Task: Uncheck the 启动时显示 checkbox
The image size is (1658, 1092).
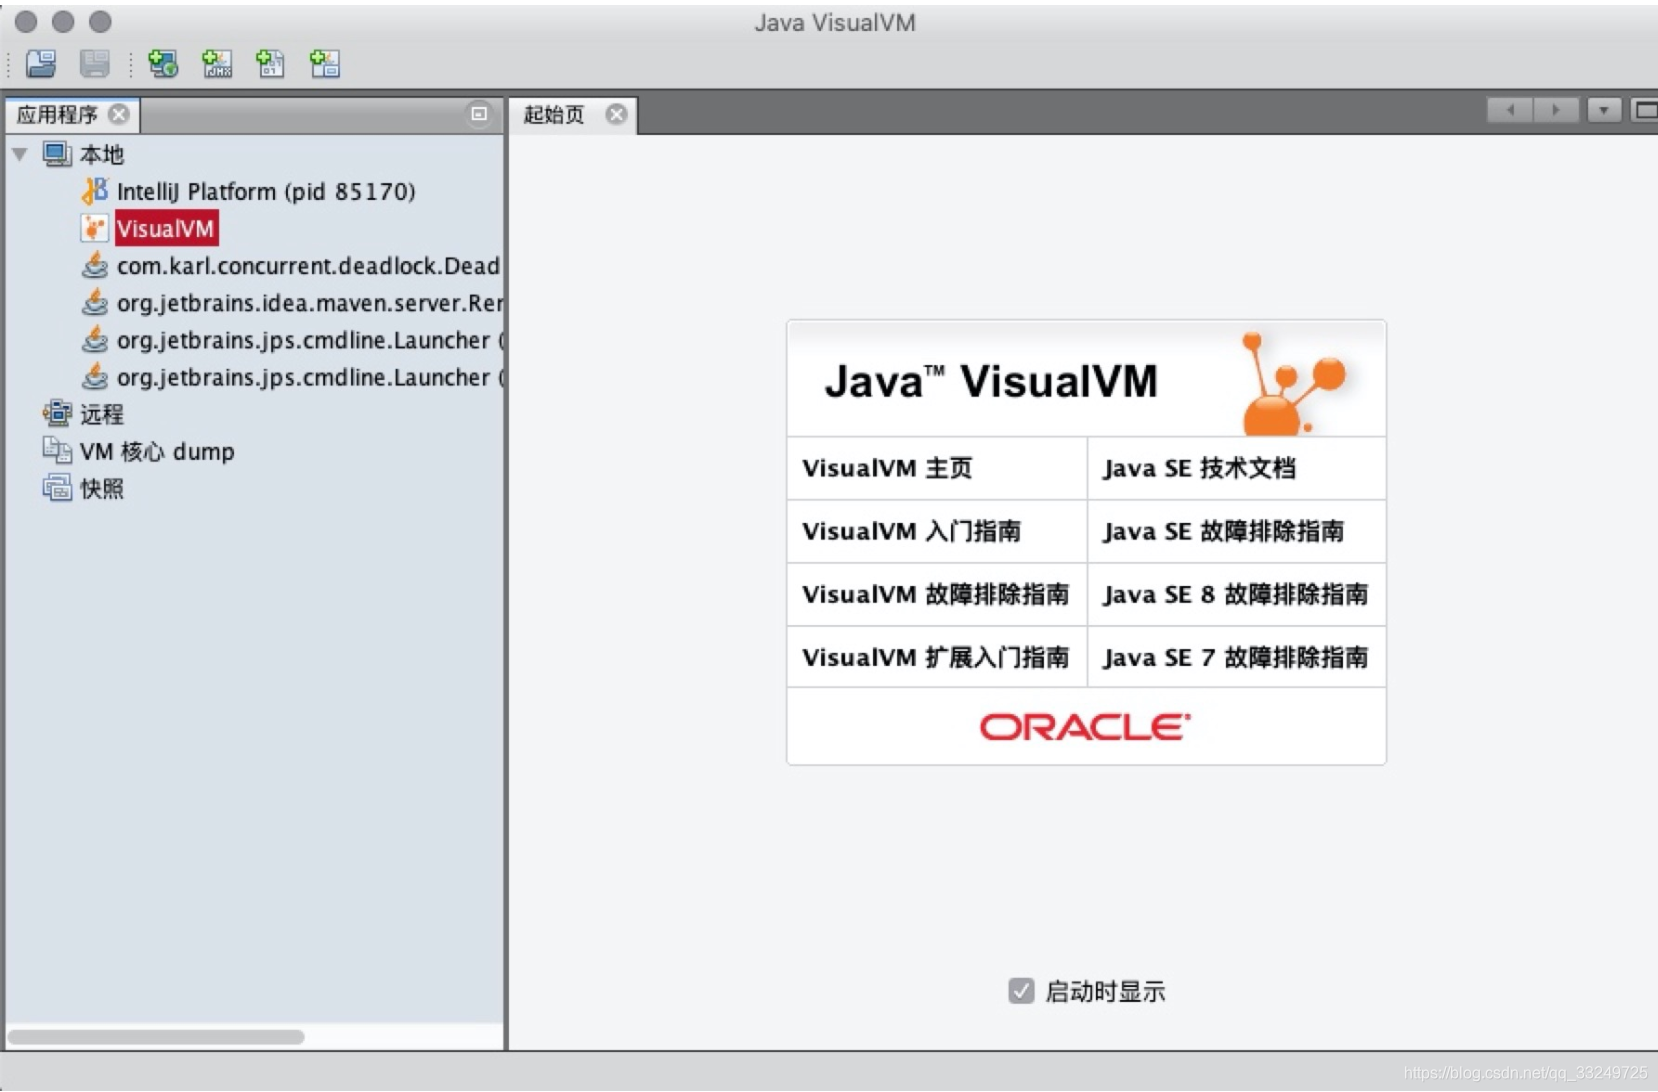Action: 1021,990
